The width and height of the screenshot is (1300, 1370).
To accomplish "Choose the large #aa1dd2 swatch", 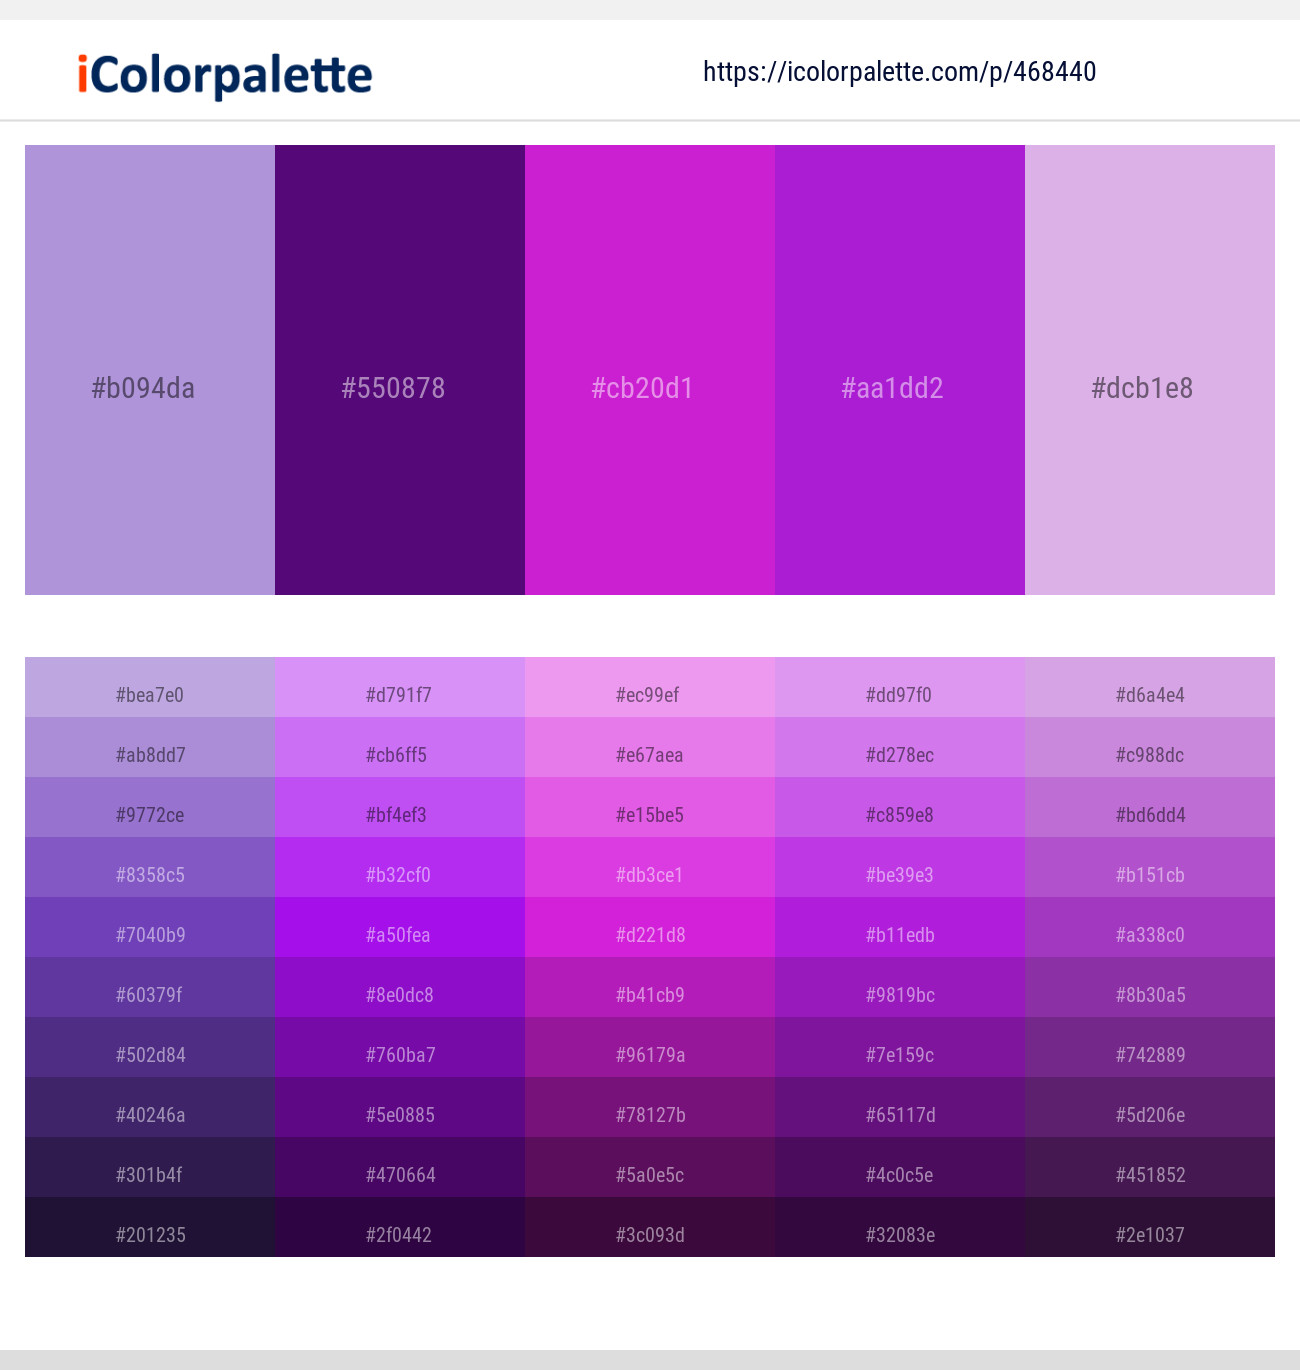I will pyautogui.click(x=900, y=370).
